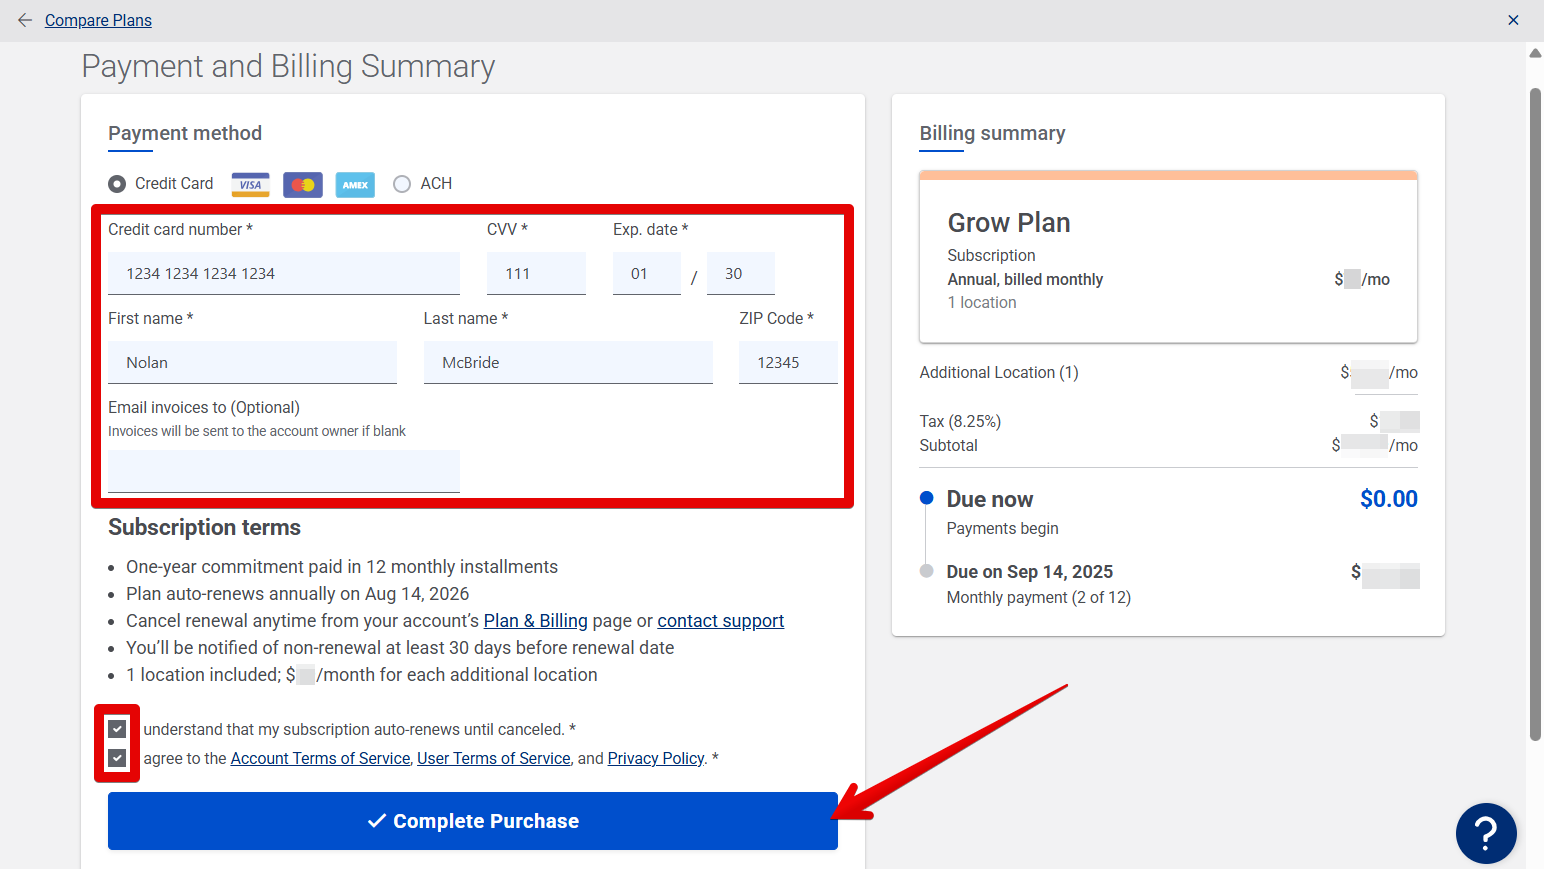Viewport: 1544px width, 869px height.
Task: Open the help question mark icon
Action: pos(1486,833)
